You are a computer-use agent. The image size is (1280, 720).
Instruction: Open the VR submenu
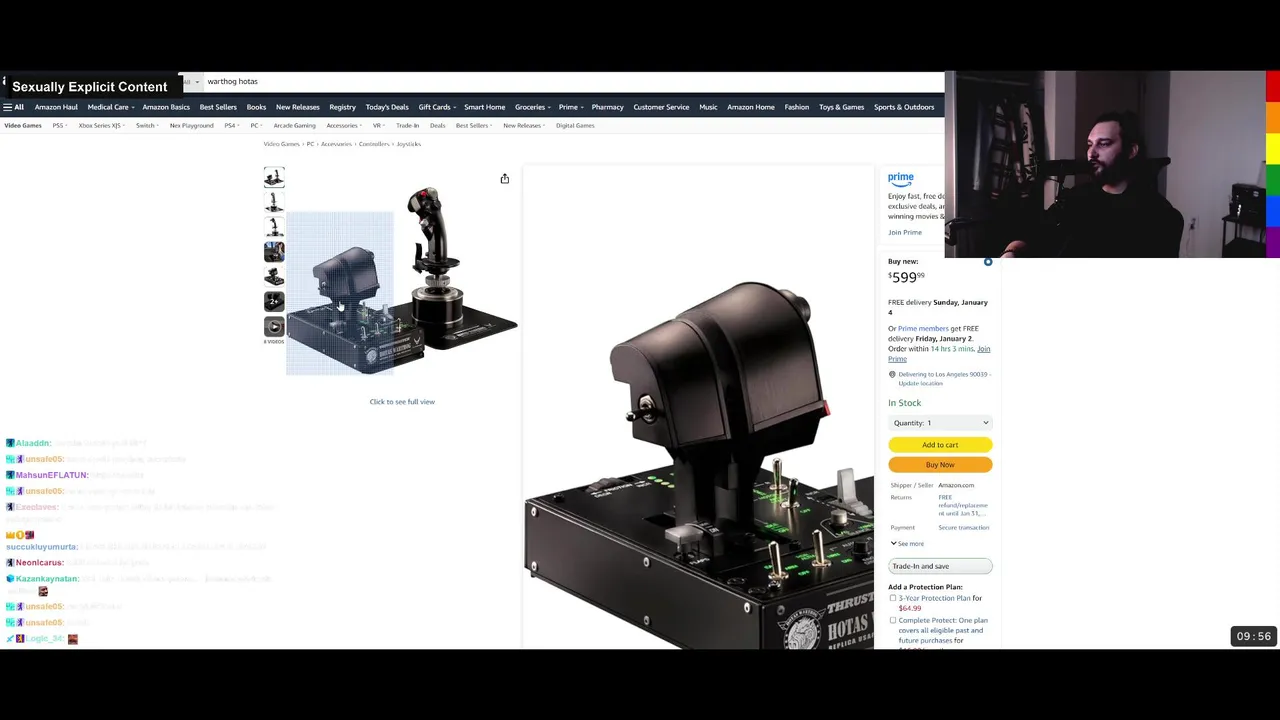pos(379,126)
